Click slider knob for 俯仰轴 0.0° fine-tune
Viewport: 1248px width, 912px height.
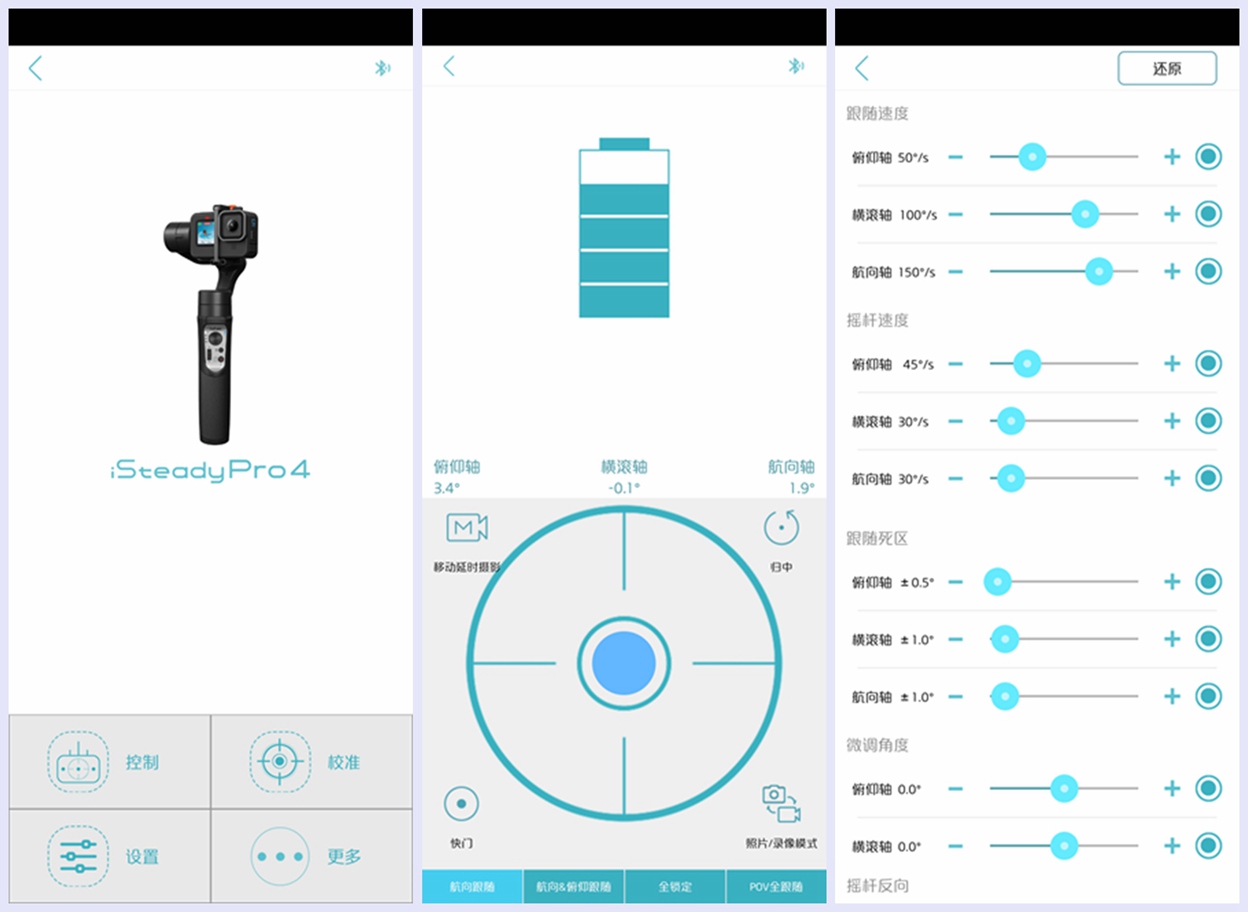pos(1064,789)
